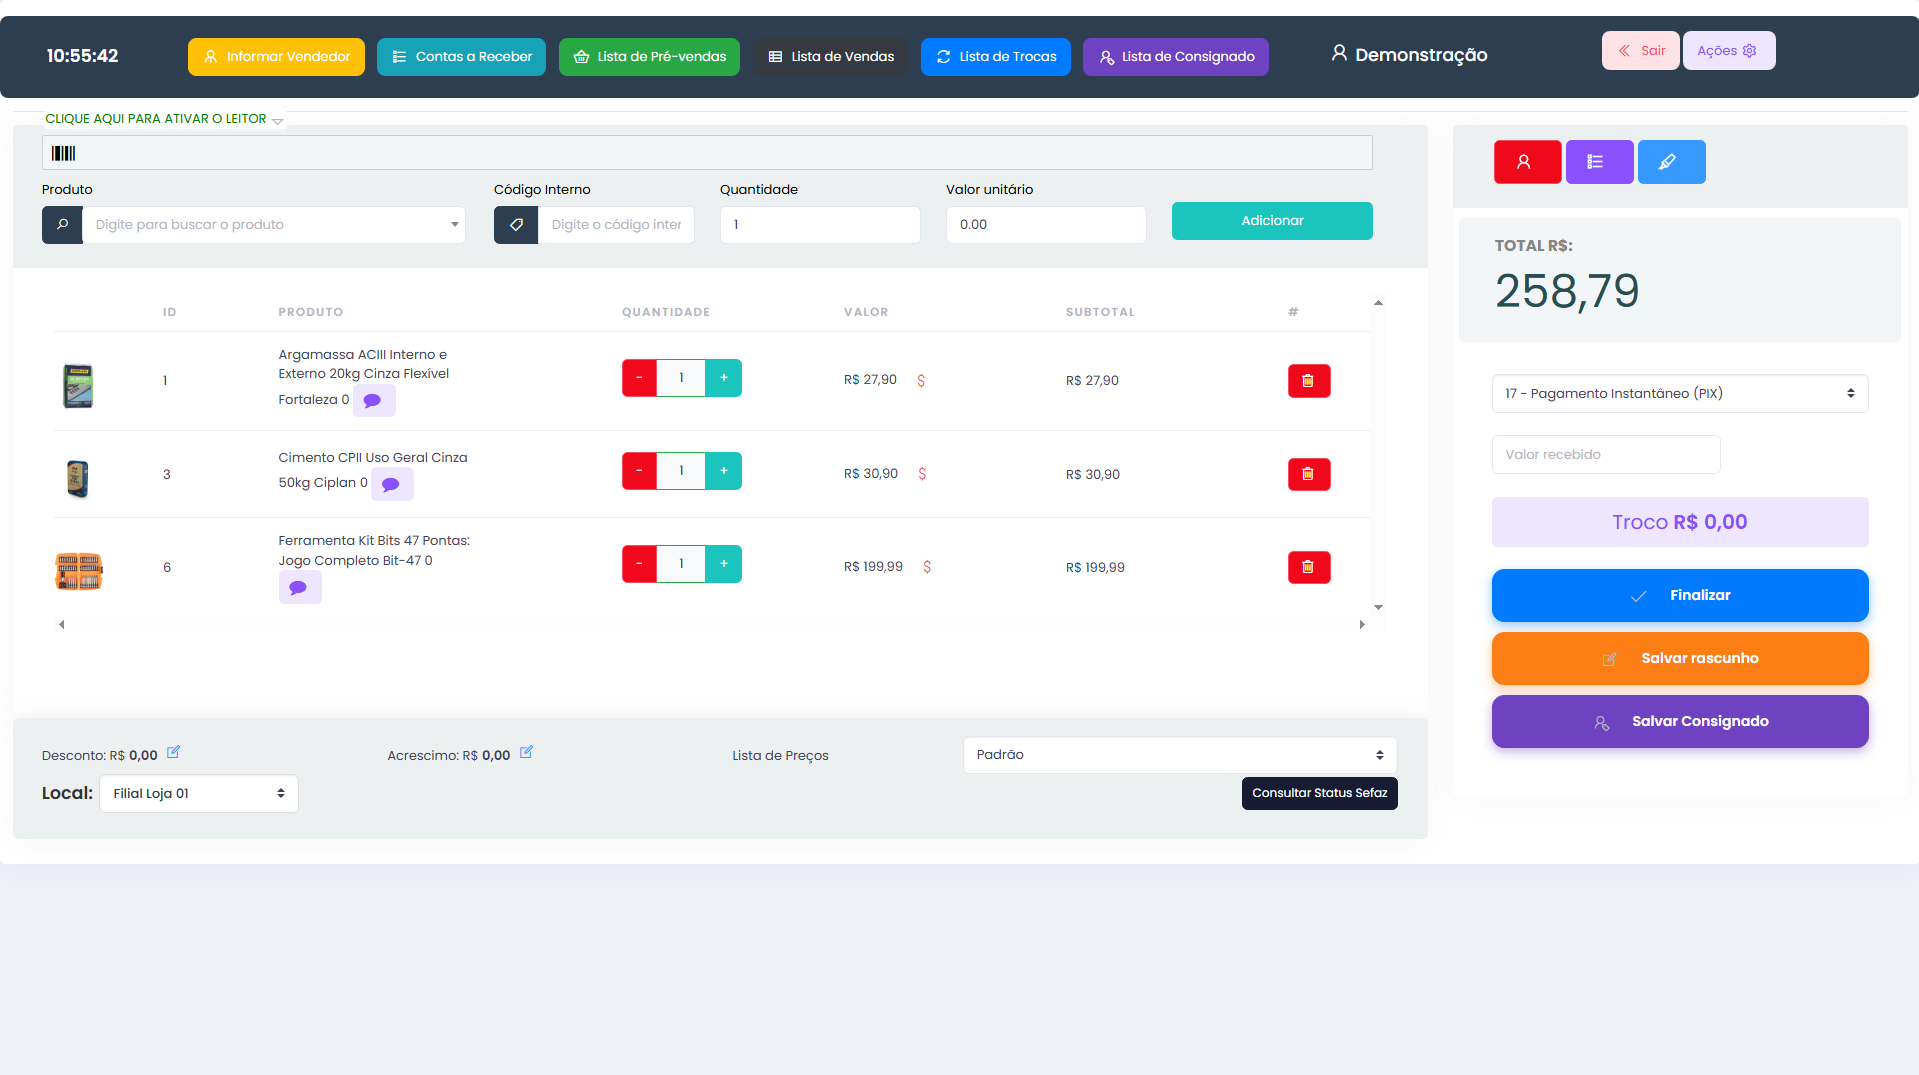Open comment bubble for Cimento CPII item
This screenshot has width=1919, height=1075.
pos(391,485)
